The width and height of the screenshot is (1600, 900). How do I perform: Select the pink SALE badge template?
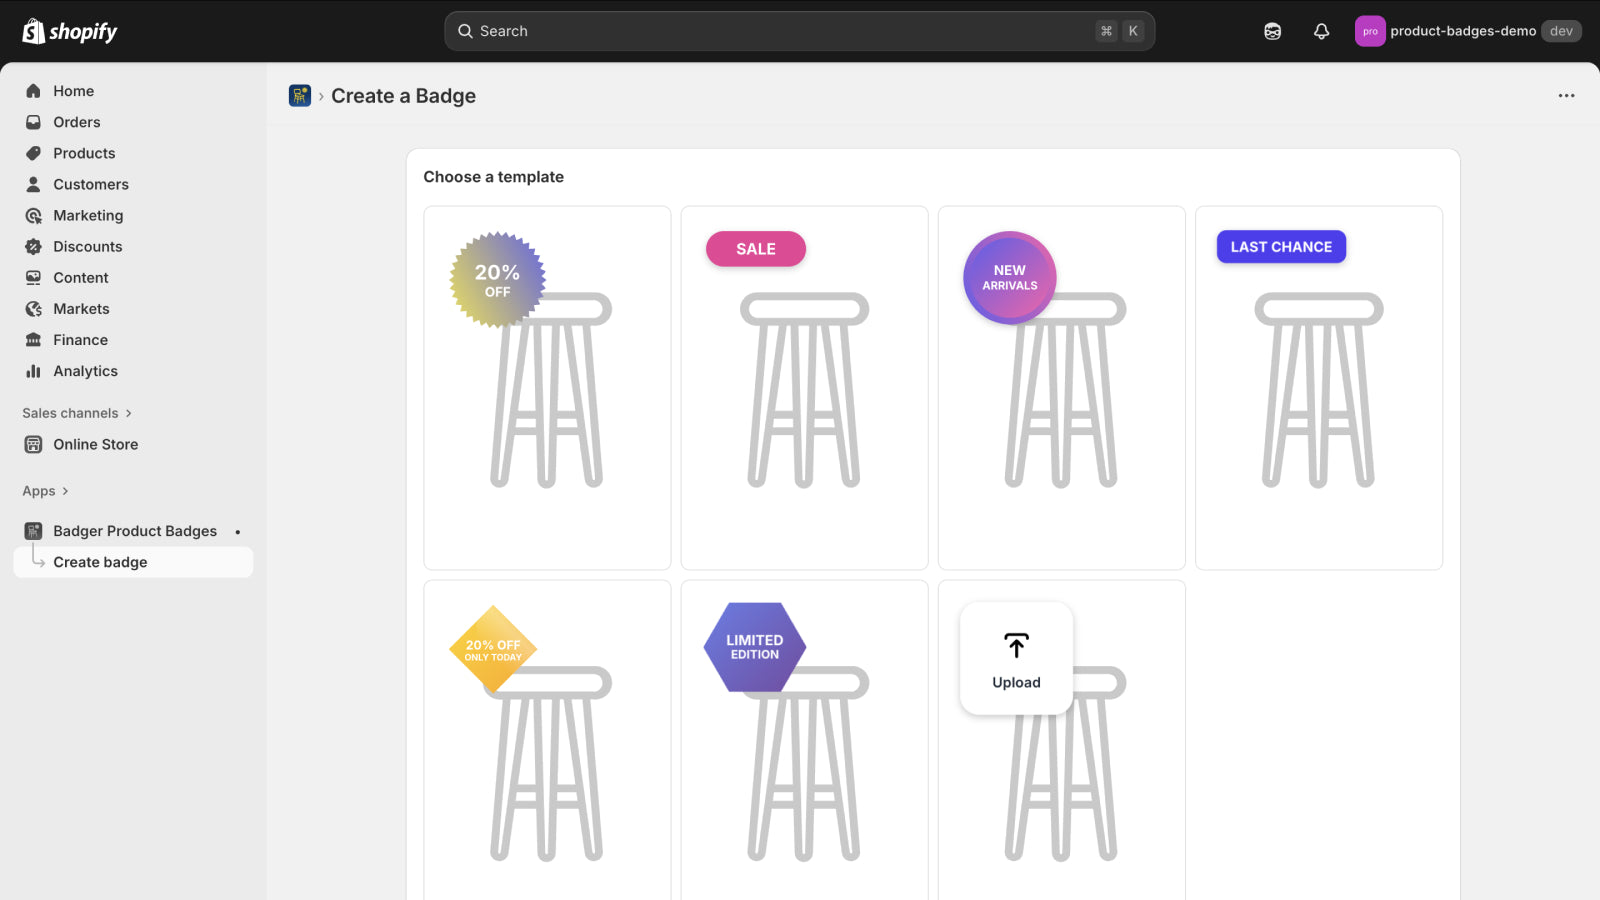tap(804, 388)
